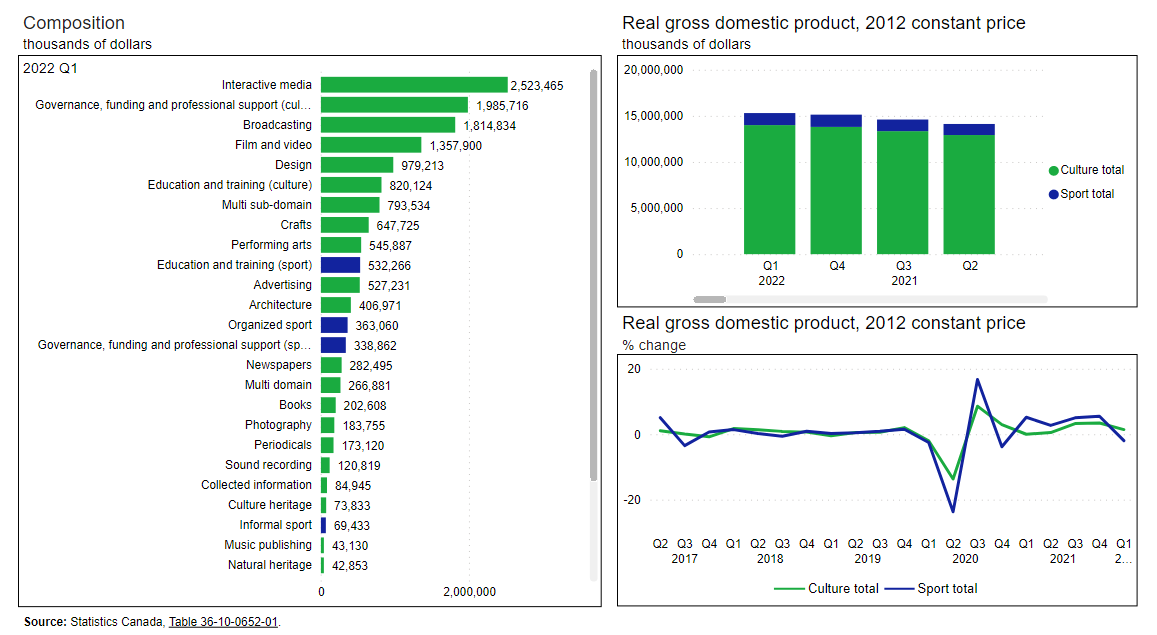Select the Design bar

click(357, 165)
